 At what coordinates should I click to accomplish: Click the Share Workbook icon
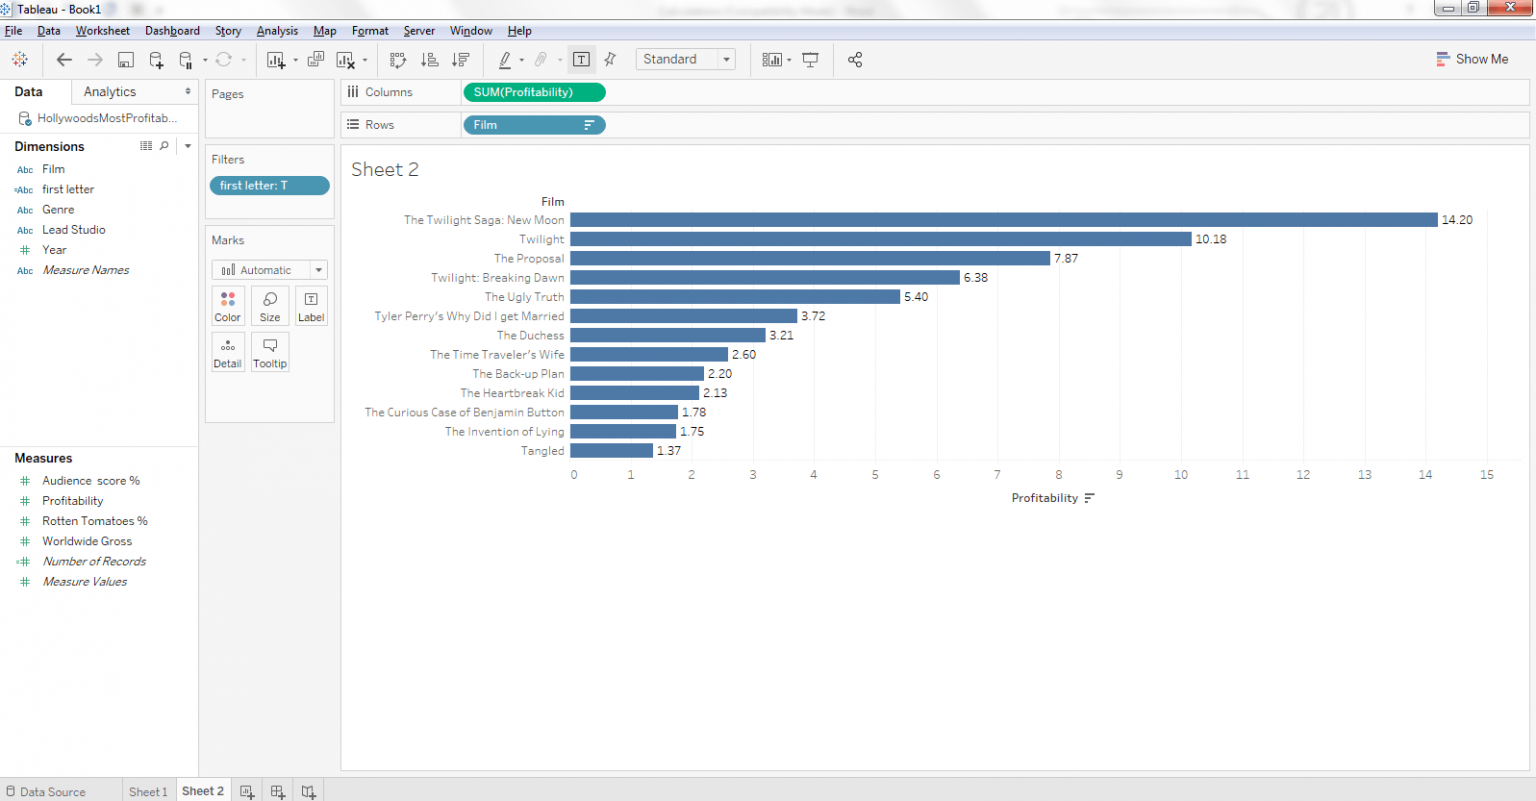coord(855,60)
